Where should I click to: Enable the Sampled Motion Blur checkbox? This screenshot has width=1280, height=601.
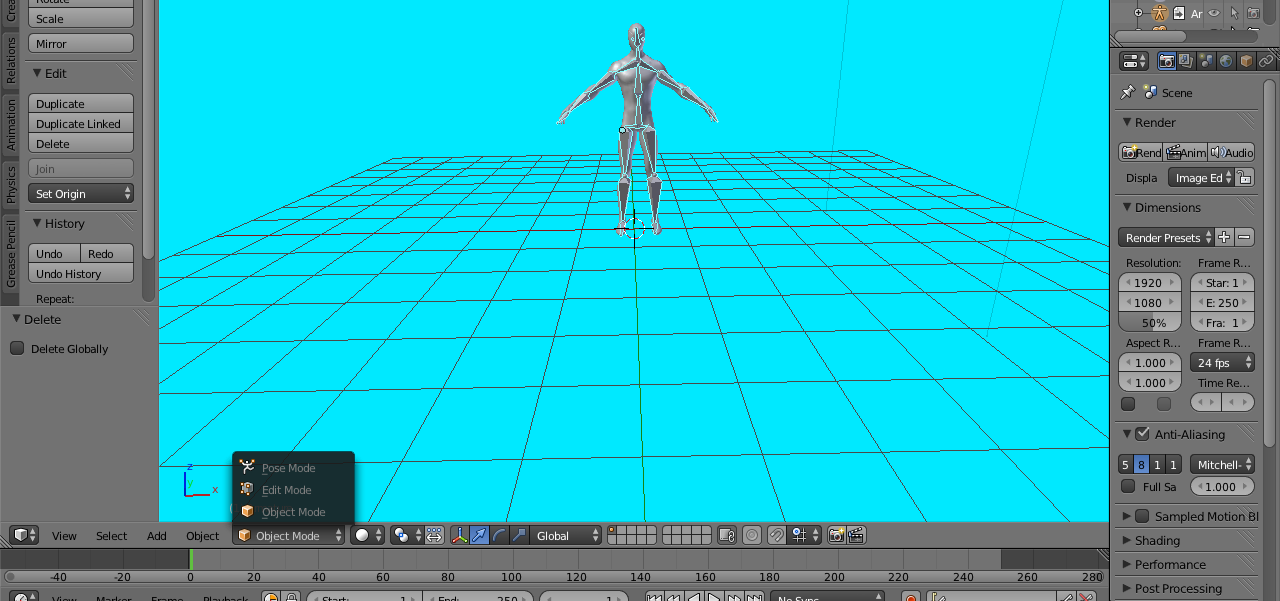click(1142, 516)
